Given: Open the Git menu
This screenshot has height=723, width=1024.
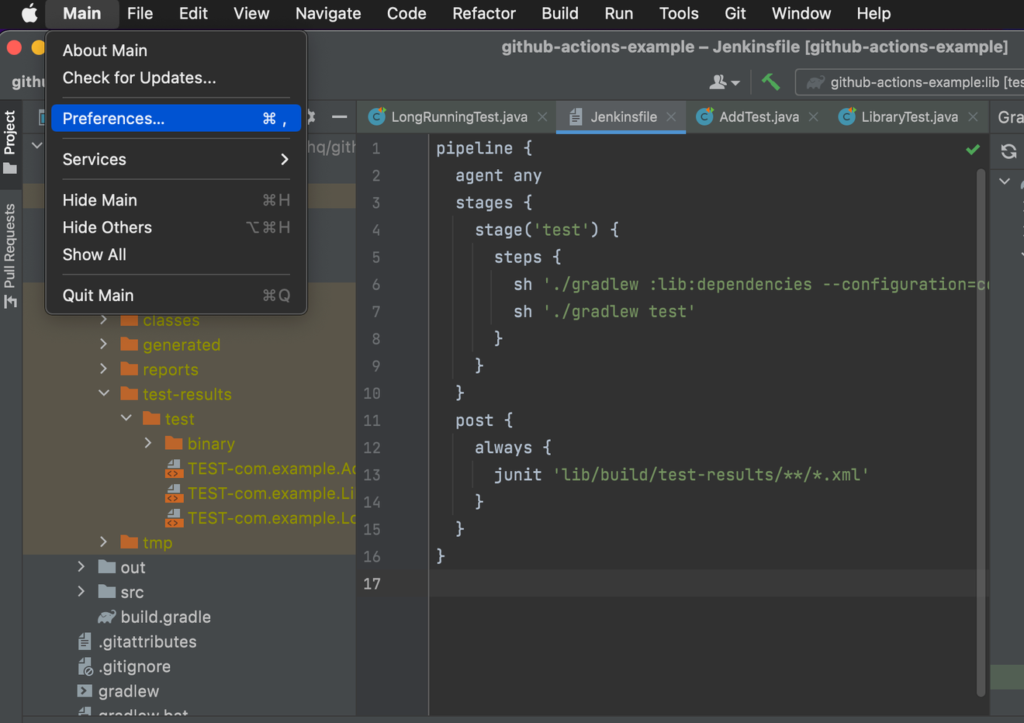Looking at the screenshot, I should point(735,13).
